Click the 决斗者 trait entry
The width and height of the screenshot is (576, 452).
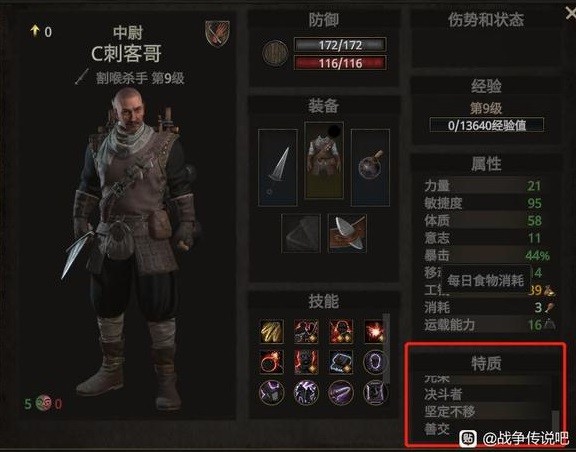443,394
